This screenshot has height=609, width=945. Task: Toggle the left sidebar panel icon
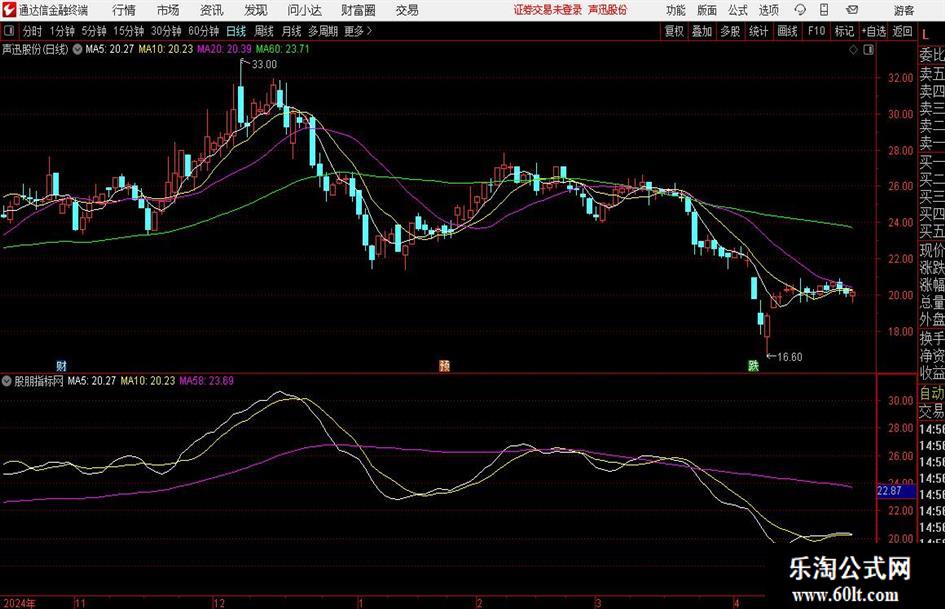point(8,31)
